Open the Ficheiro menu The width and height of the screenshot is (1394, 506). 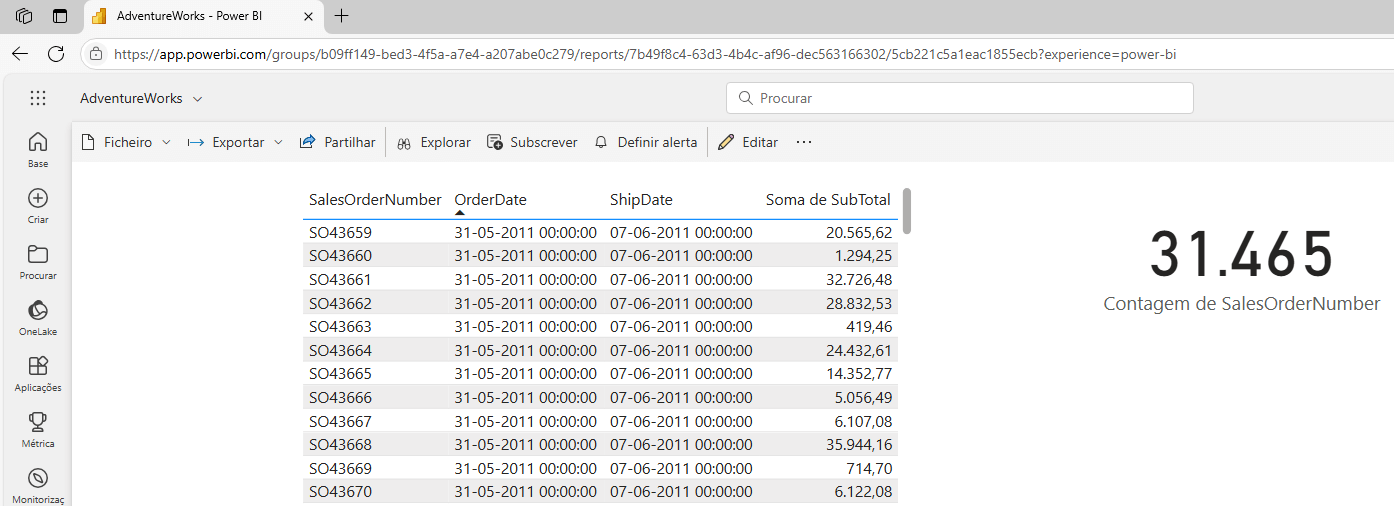point(126,142)
